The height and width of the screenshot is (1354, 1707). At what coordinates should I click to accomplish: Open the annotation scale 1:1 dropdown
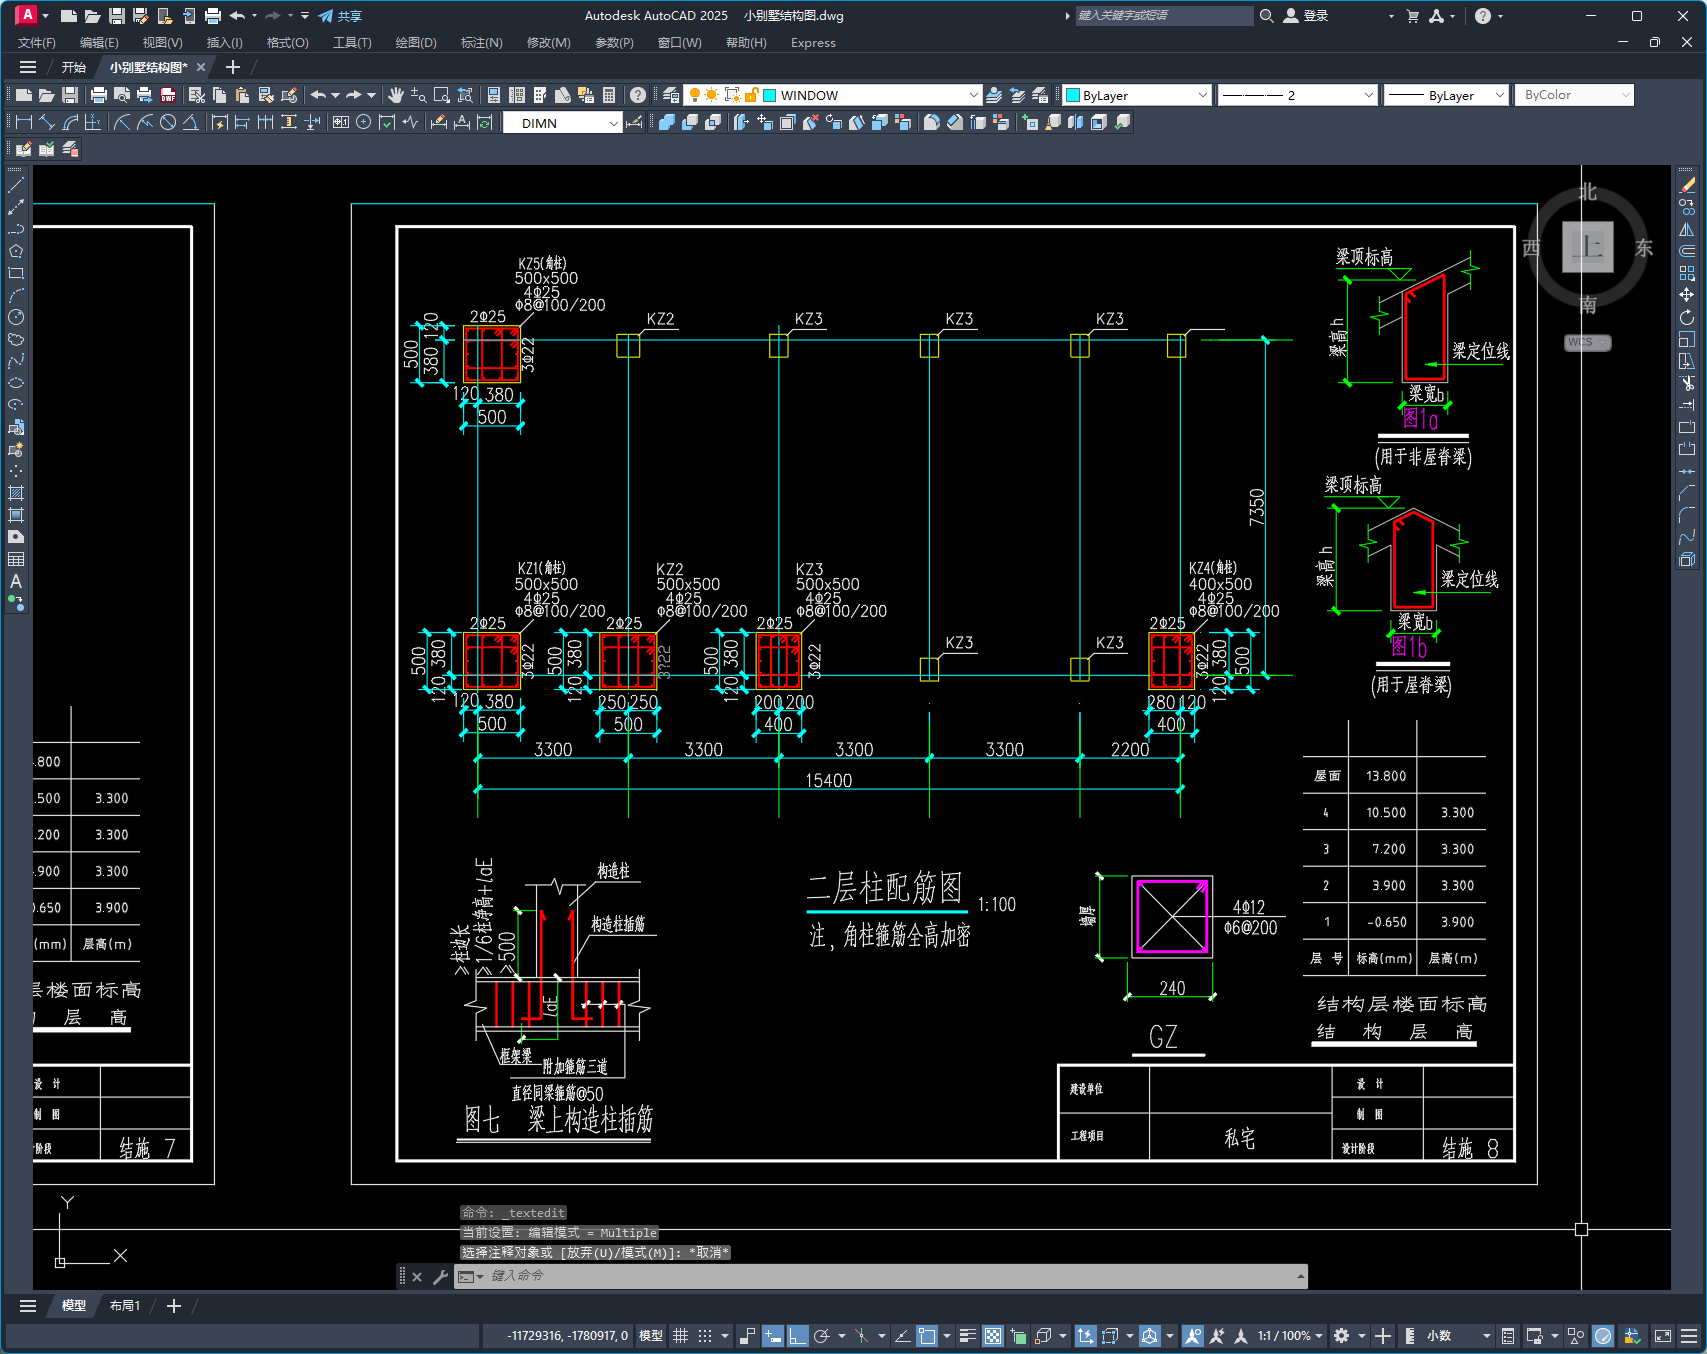pyautogui.click(x=1290, y=1336)
